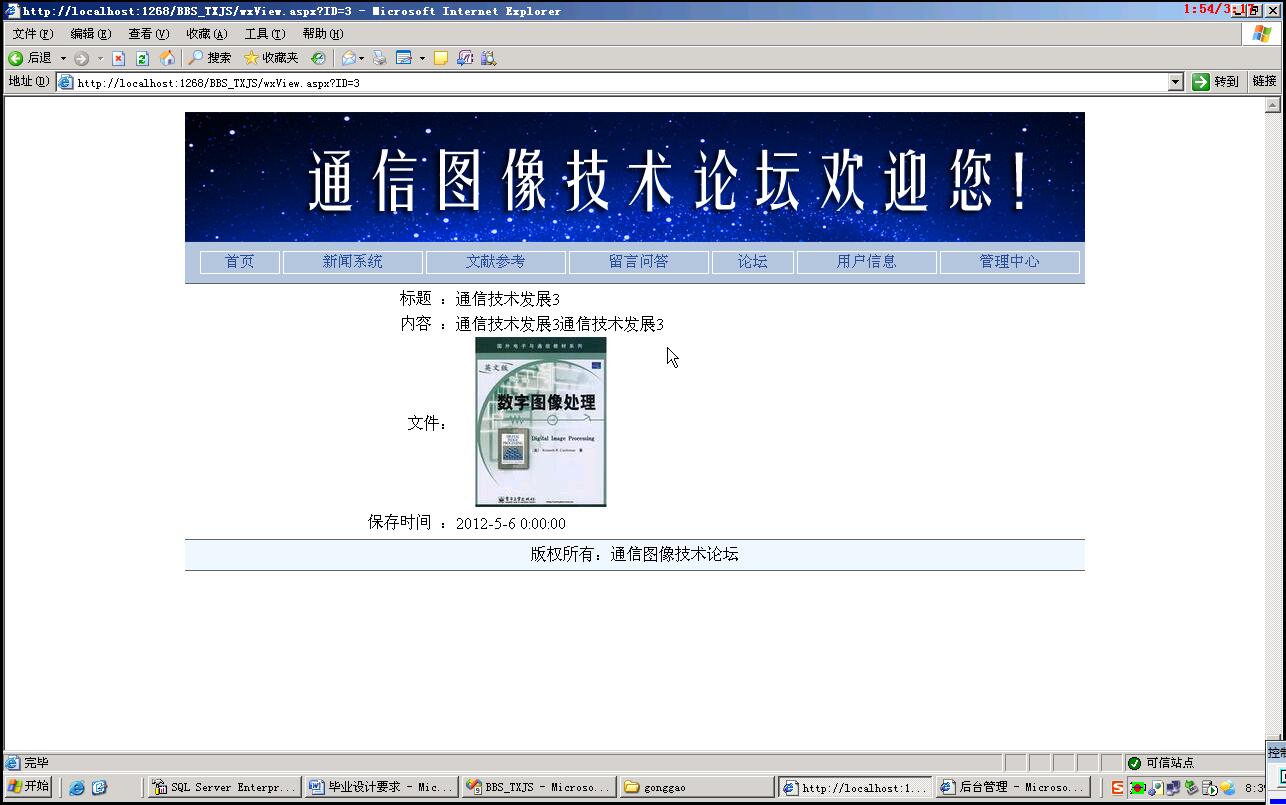
Task: Open the Back history dropdown arrow
Action: [63, 58]
